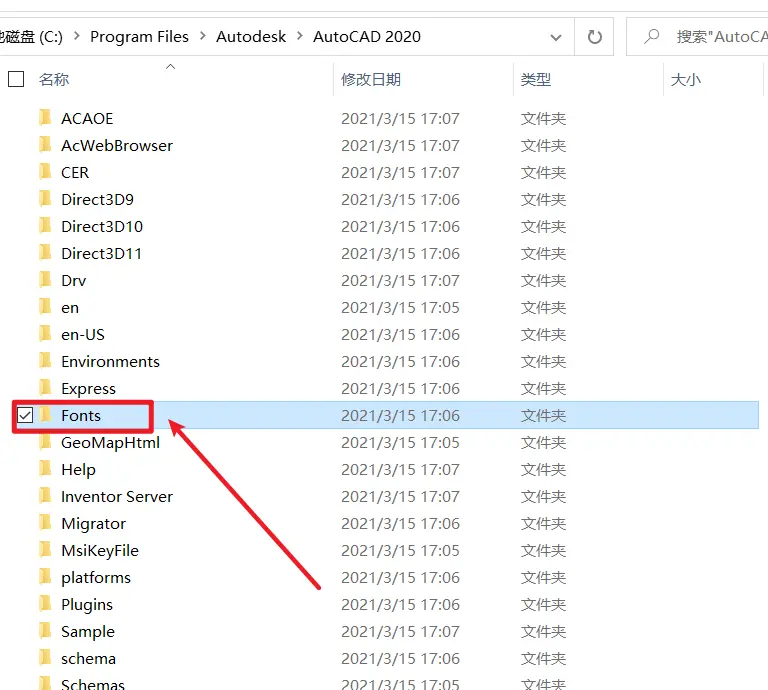Select the CER folder name
The height and width of the screenshot is (690, 768).
click(75, 172)
